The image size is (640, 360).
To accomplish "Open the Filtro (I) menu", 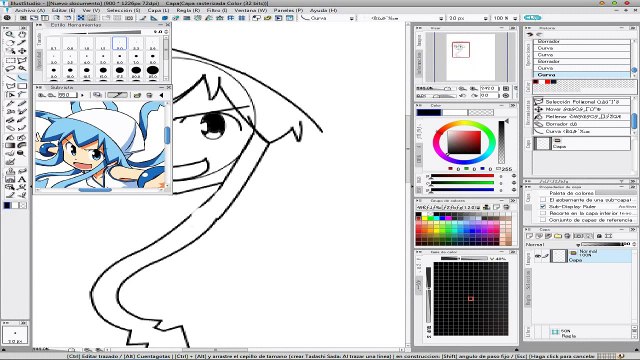I will click(217, 10).
